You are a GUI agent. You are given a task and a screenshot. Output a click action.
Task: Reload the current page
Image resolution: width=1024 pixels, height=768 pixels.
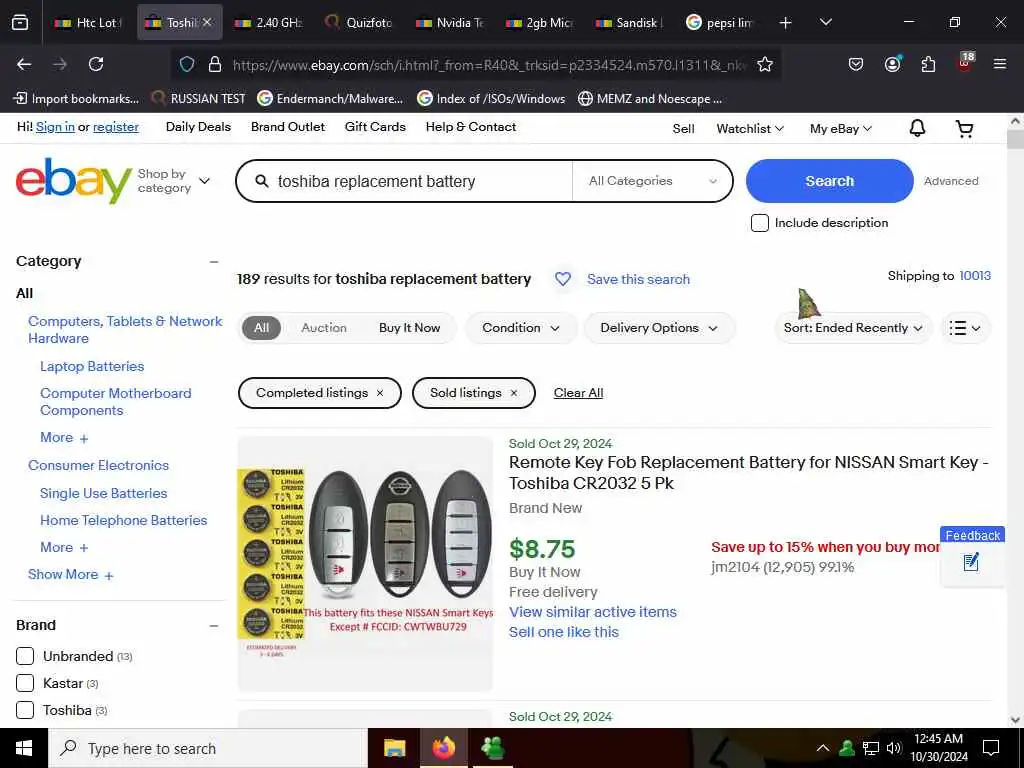pyautogui.click(x=96, y=64)
